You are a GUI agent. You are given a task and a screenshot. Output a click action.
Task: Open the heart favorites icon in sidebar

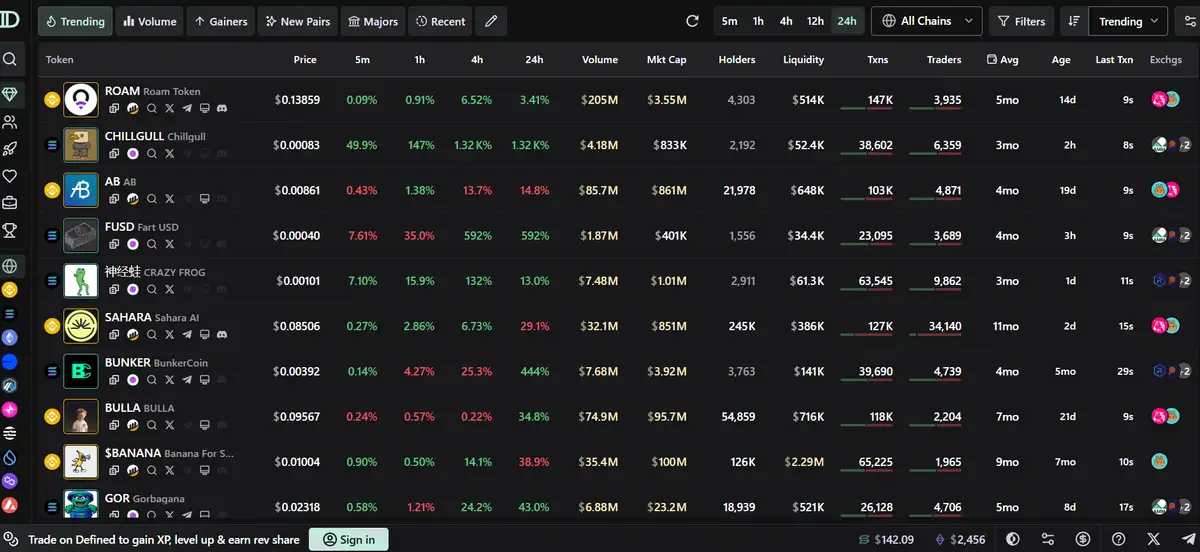click(10, 176)
